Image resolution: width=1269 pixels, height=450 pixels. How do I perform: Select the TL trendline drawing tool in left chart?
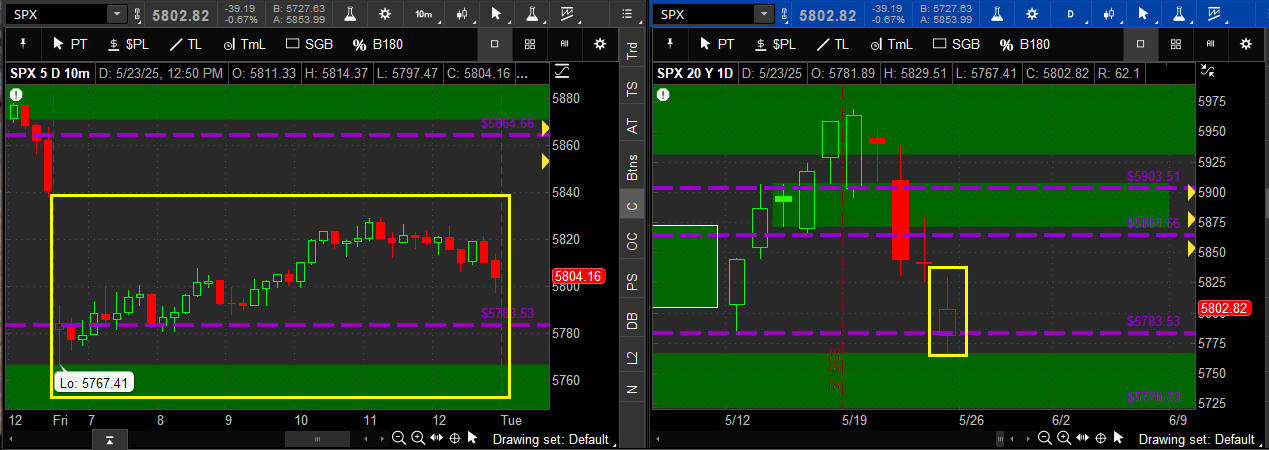pos(186,44)
